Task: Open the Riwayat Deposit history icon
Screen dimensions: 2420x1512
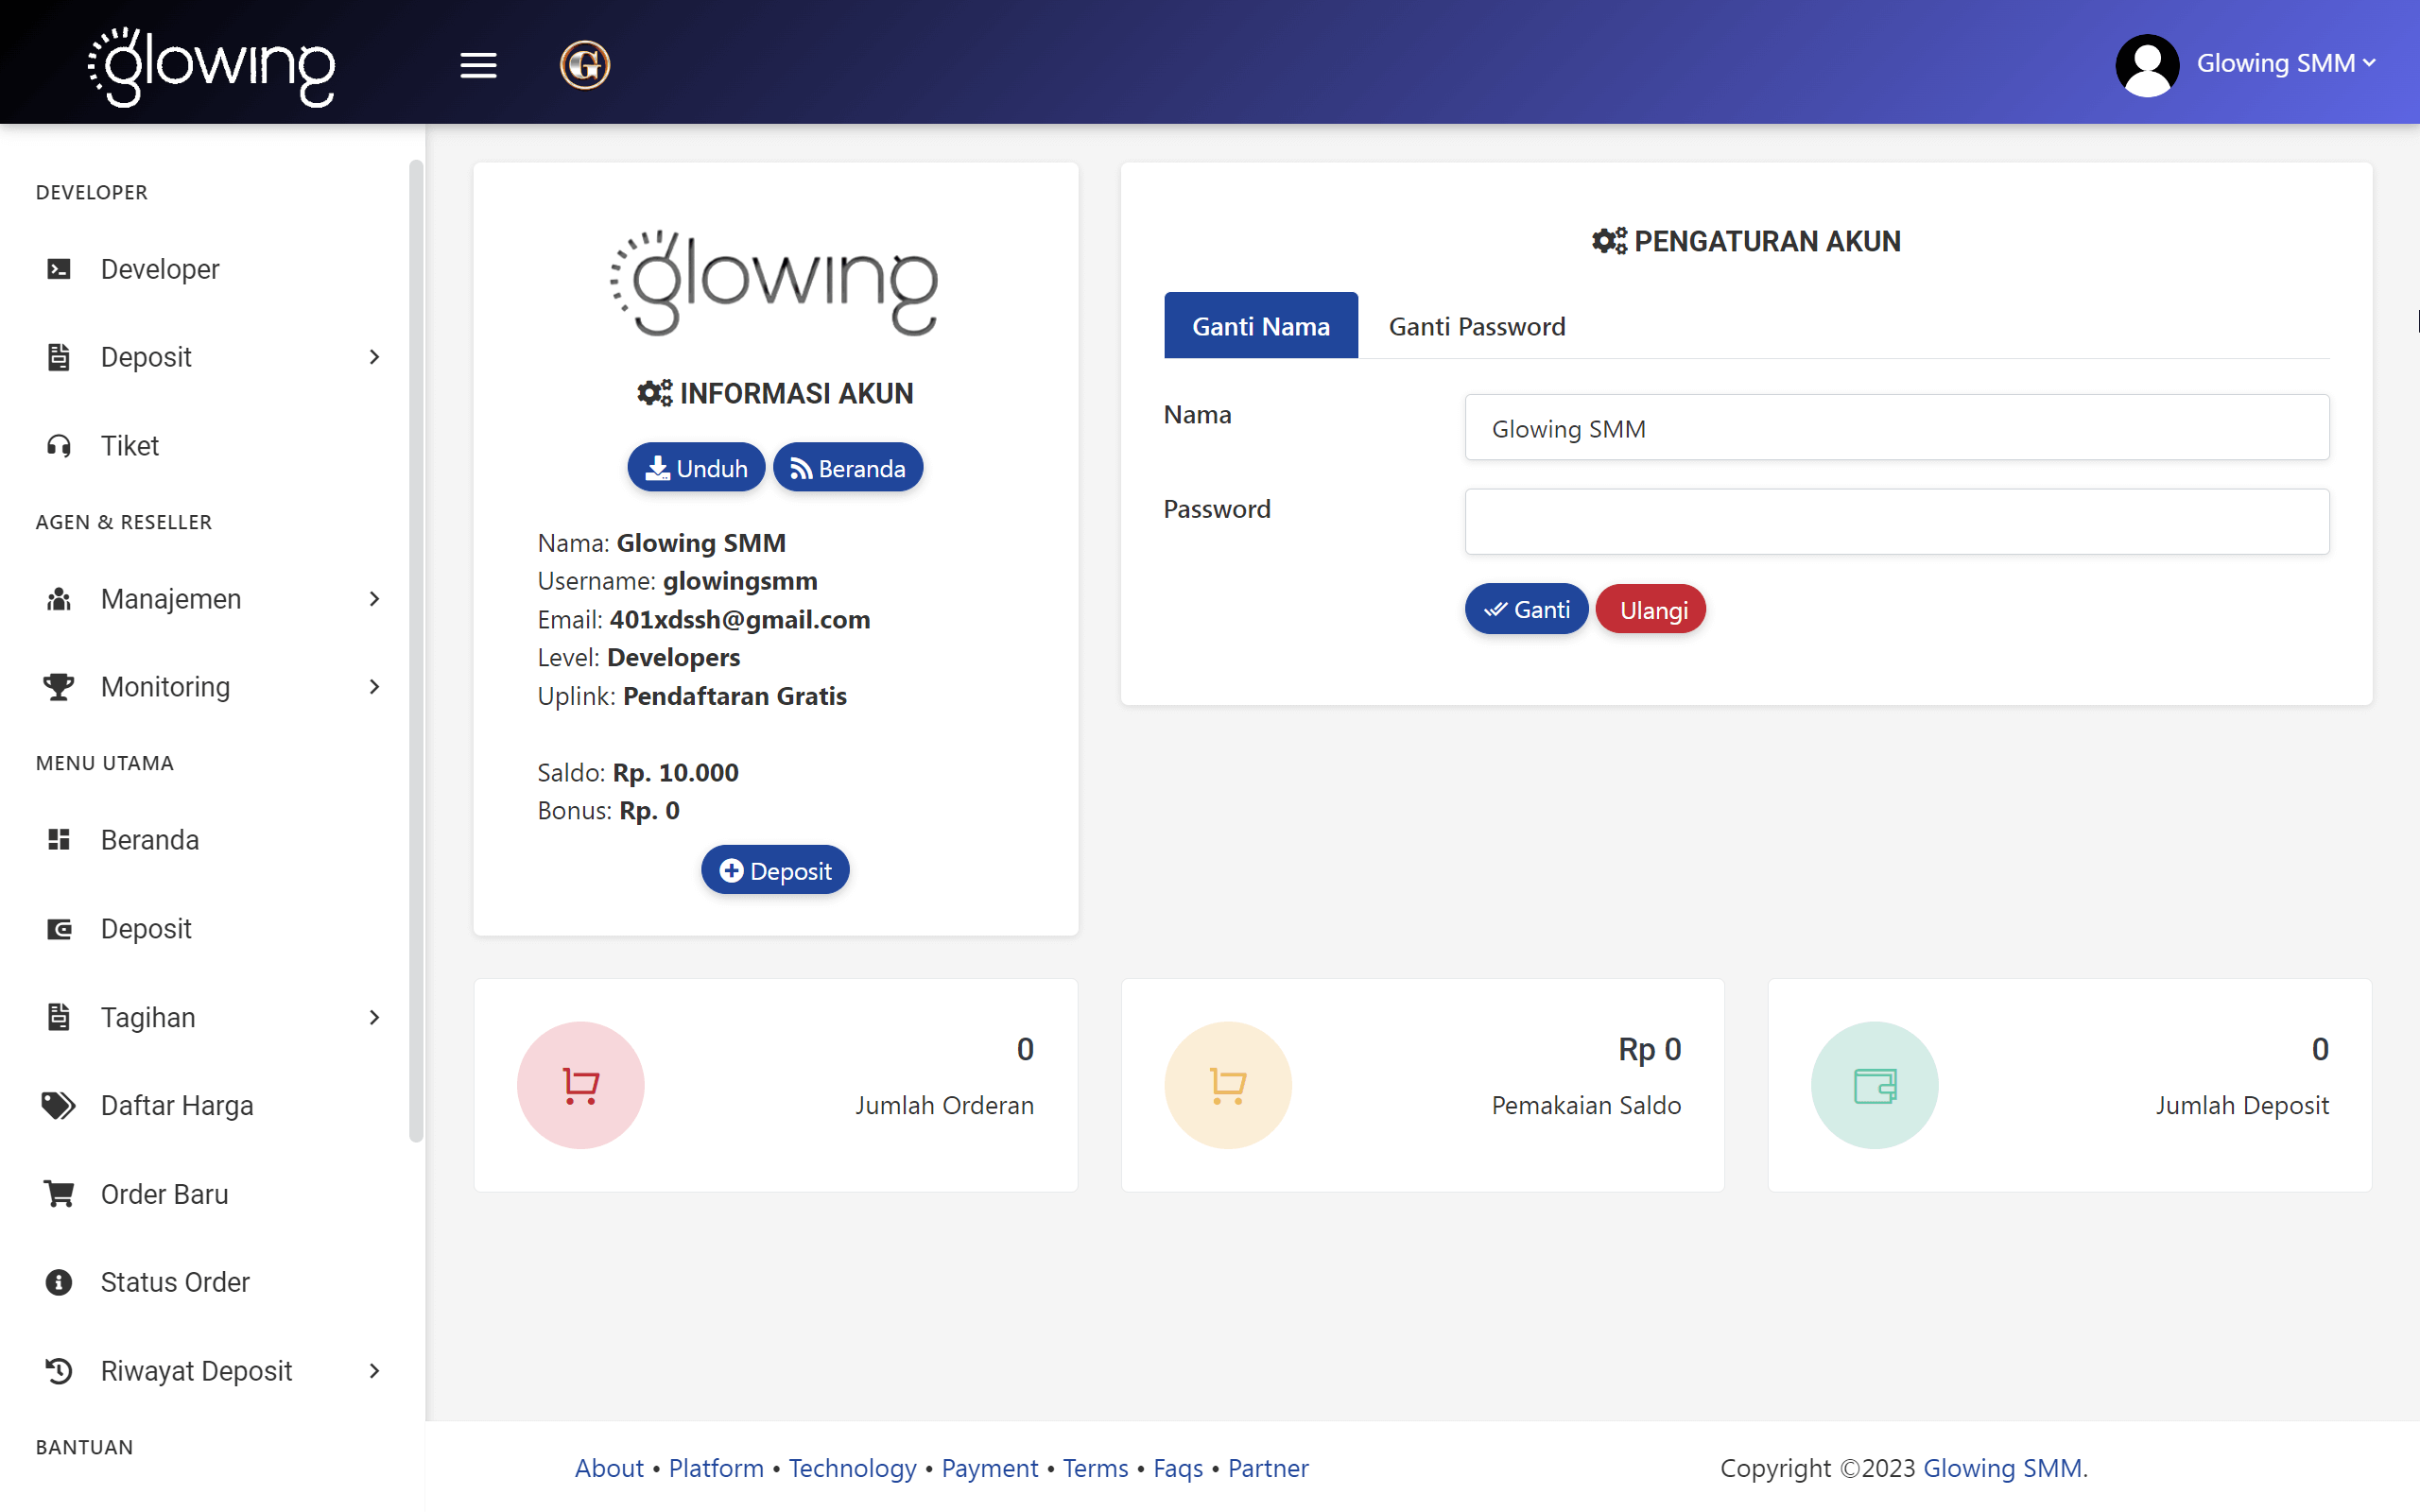Action: click(x=57, y=1370)
